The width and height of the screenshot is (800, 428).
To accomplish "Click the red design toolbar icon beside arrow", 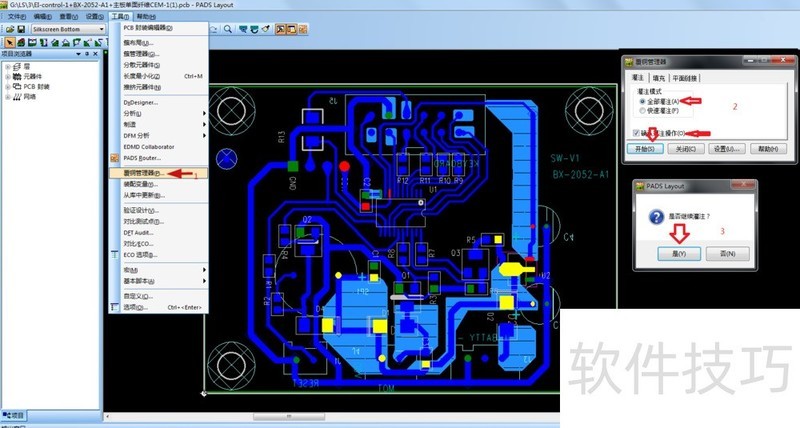I will point(21,43).
